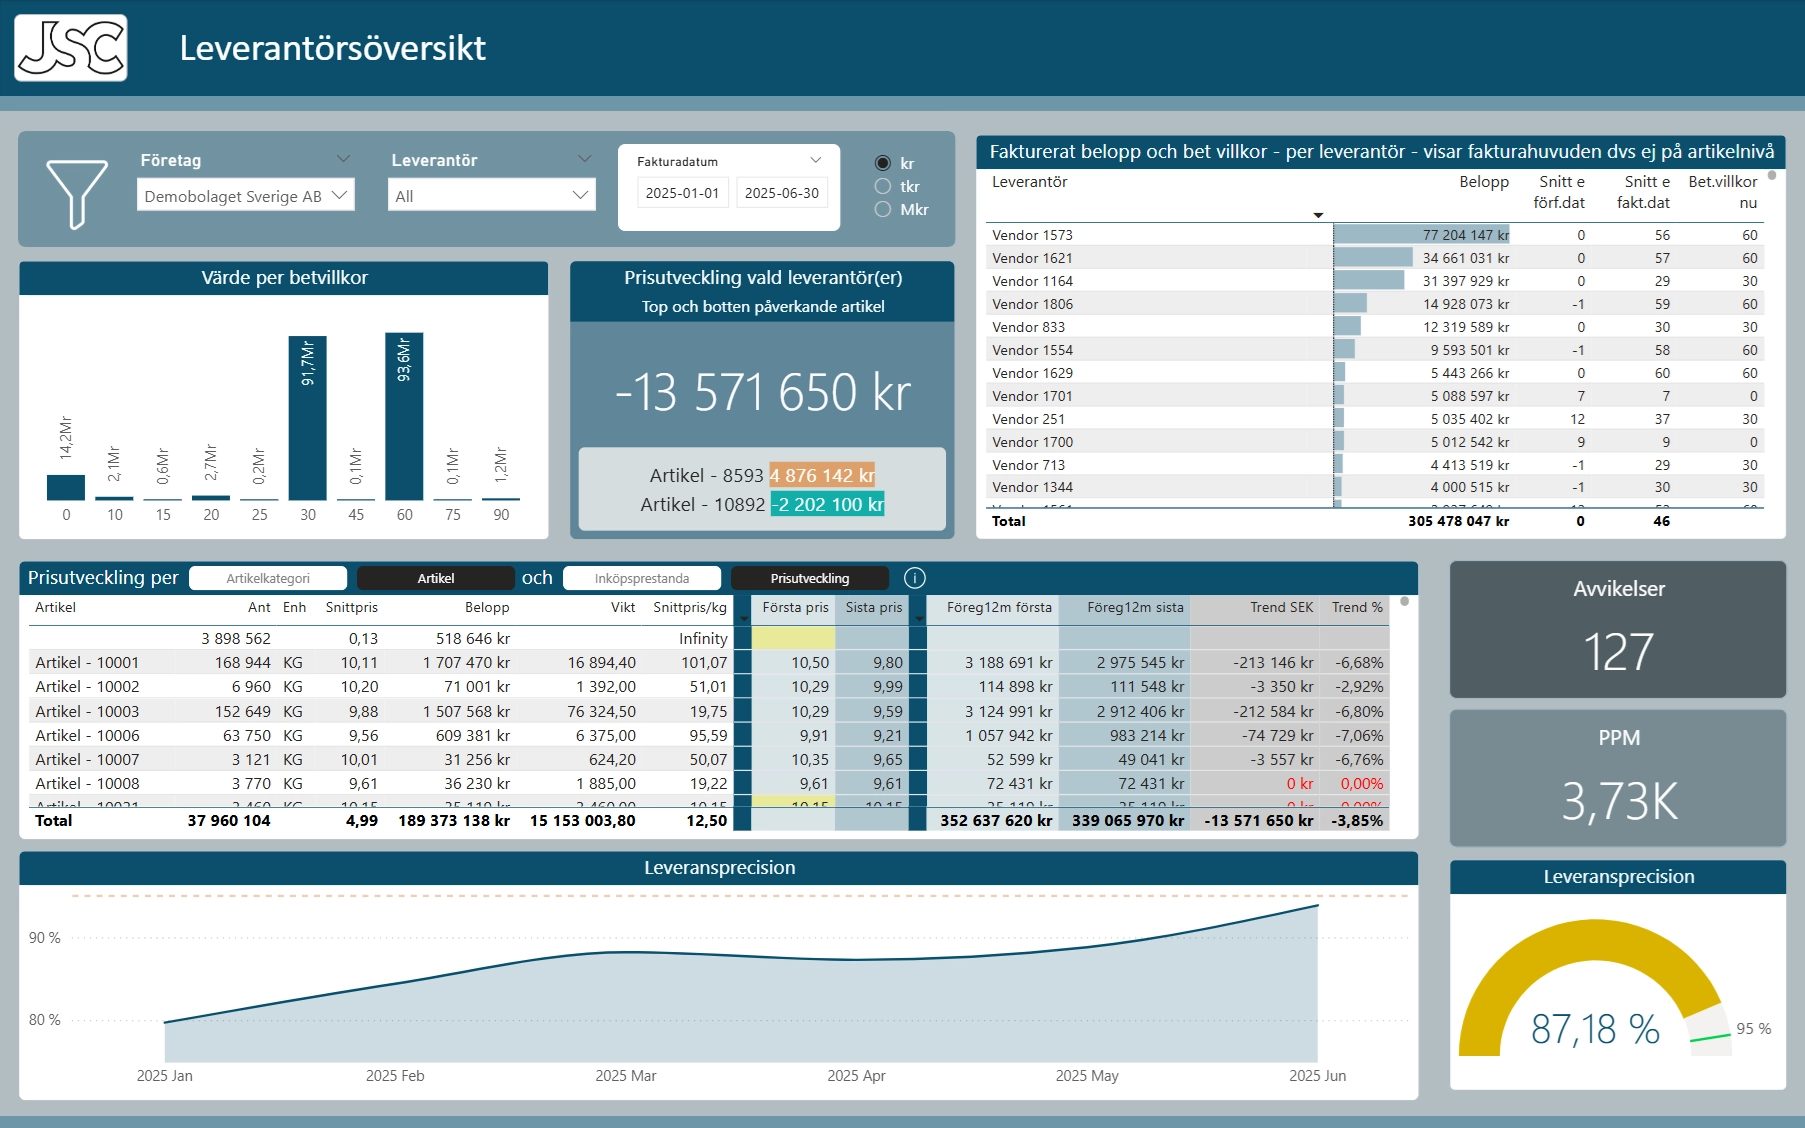Click the funnel filter icon
1805x1128 pixels.
pos(77,193)
